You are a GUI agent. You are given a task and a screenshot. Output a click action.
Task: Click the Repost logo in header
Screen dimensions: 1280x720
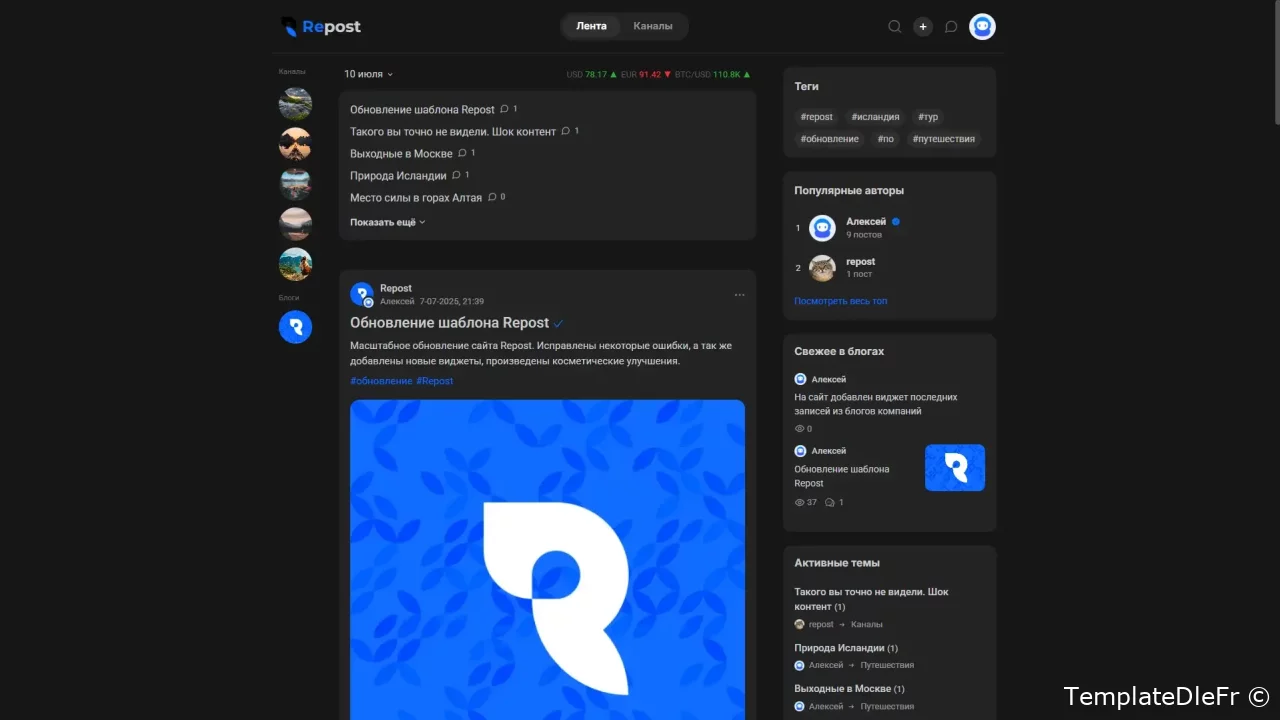321,27
